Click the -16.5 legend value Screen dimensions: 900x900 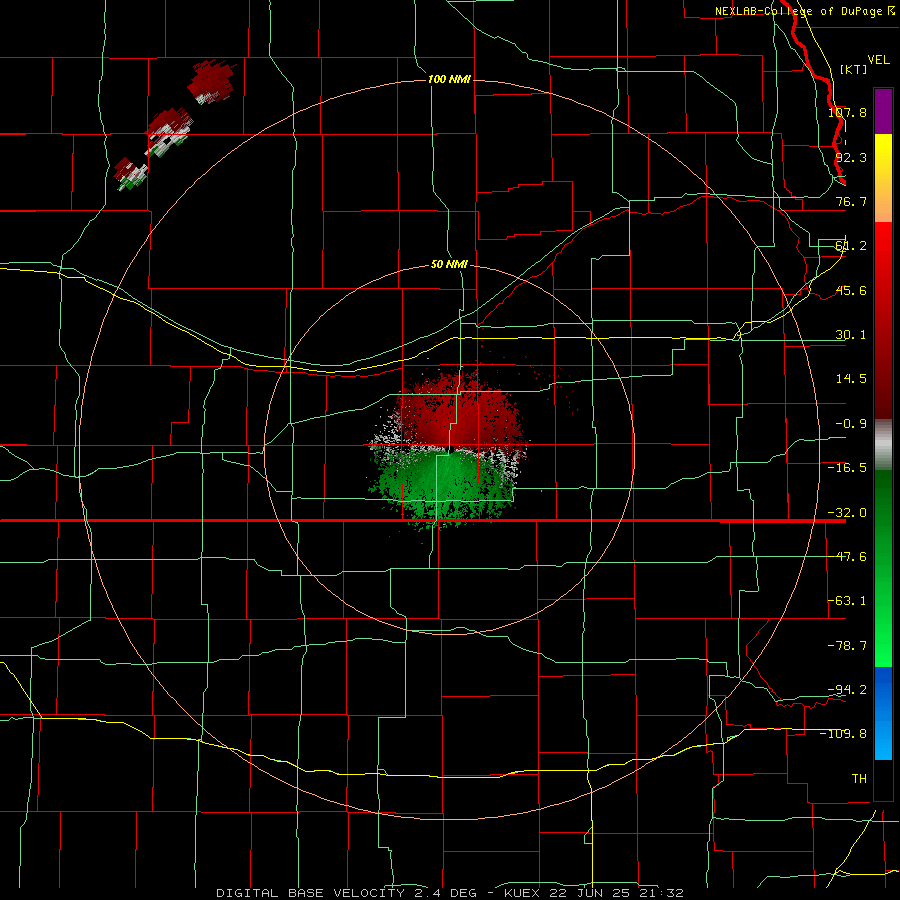coord(847,468)
